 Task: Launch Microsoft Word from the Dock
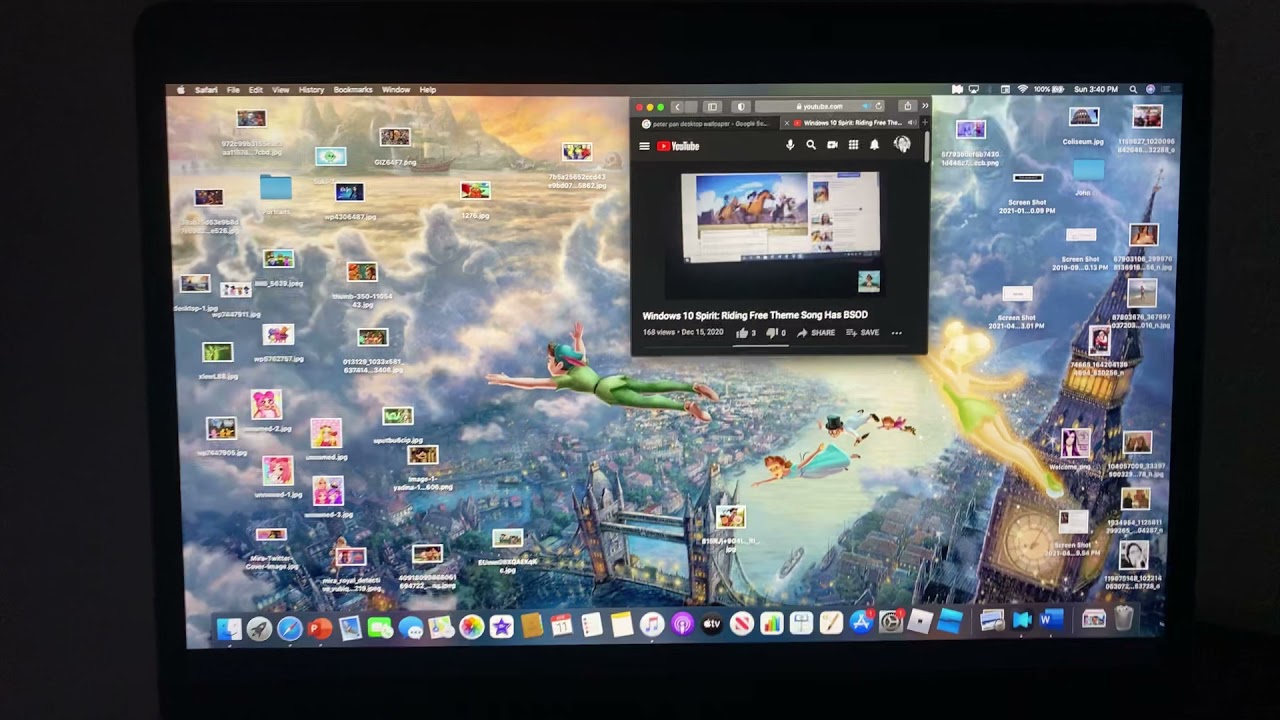1051,620
